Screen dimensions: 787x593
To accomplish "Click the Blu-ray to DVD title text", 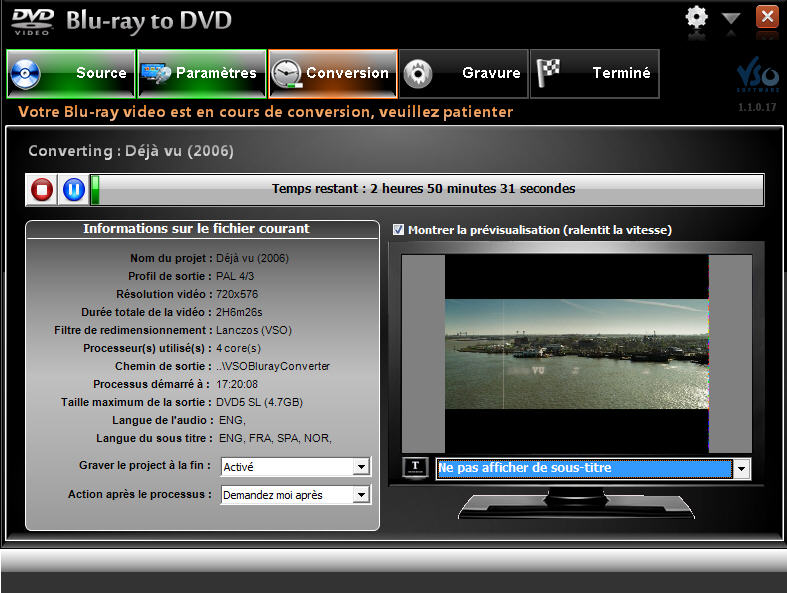I will [x=149, y=21].
